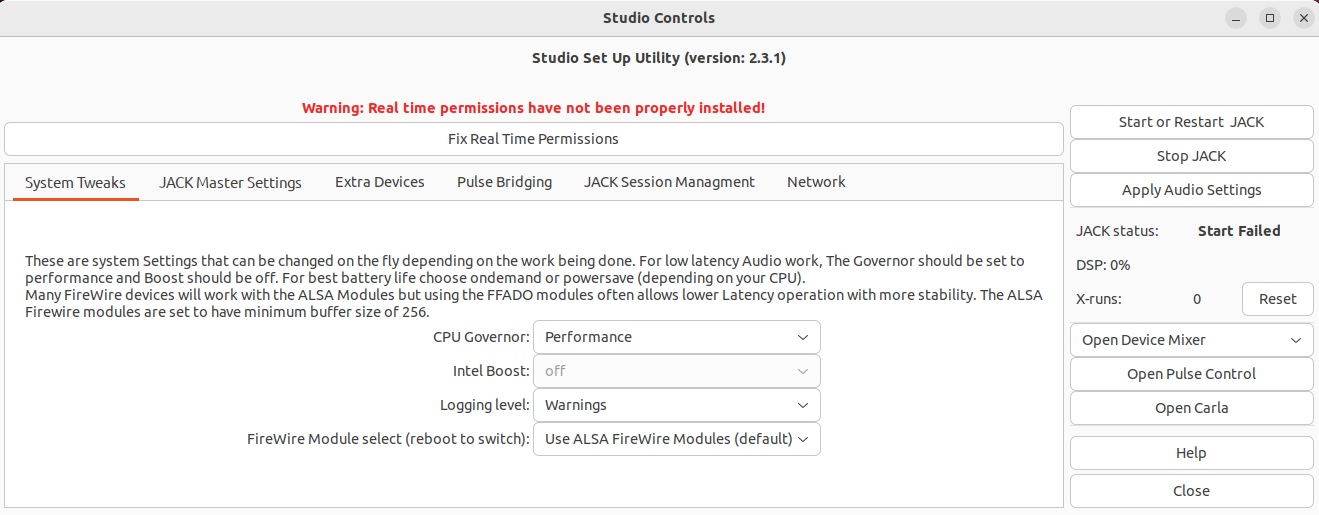The width and height of the screenshot is (1319, 515).
Task: Go to JACK Session Managment tab
Action: [x=669, y=182]
